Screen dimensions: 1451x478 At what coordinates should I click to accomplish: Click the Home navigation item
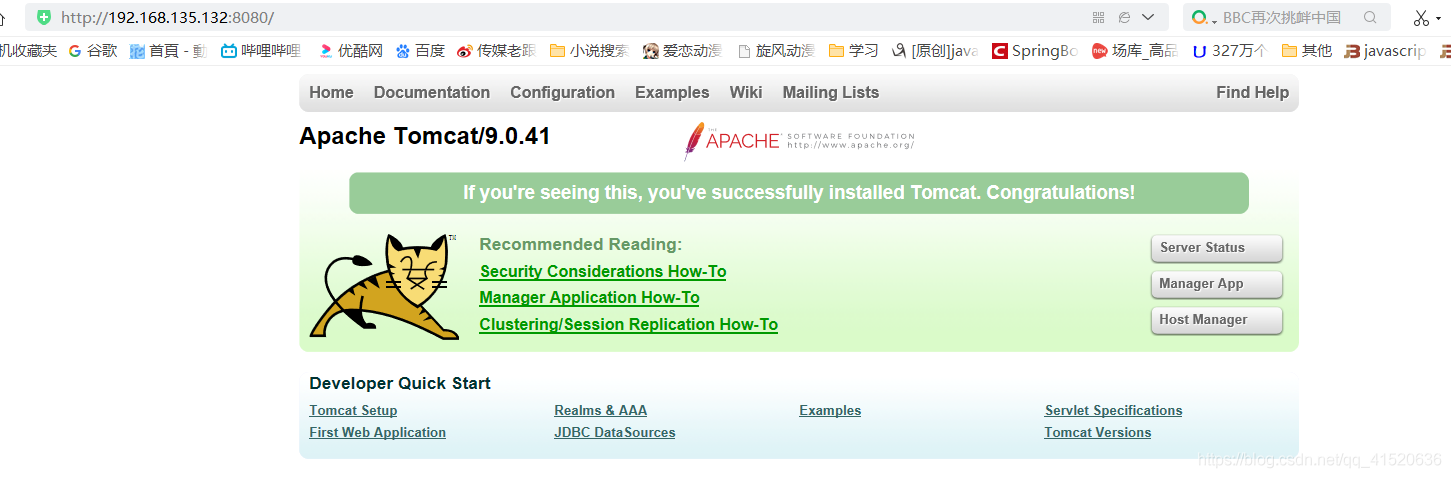[331, 92]
